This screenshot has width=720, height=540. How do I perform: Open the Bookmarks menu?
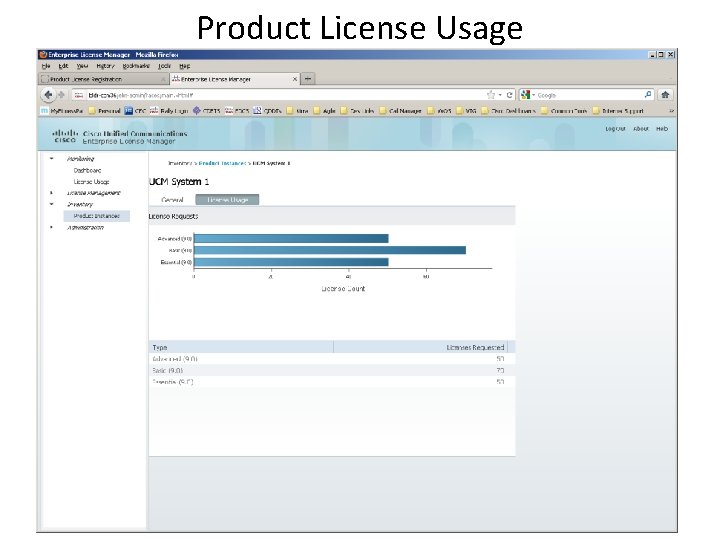[136, 66]
